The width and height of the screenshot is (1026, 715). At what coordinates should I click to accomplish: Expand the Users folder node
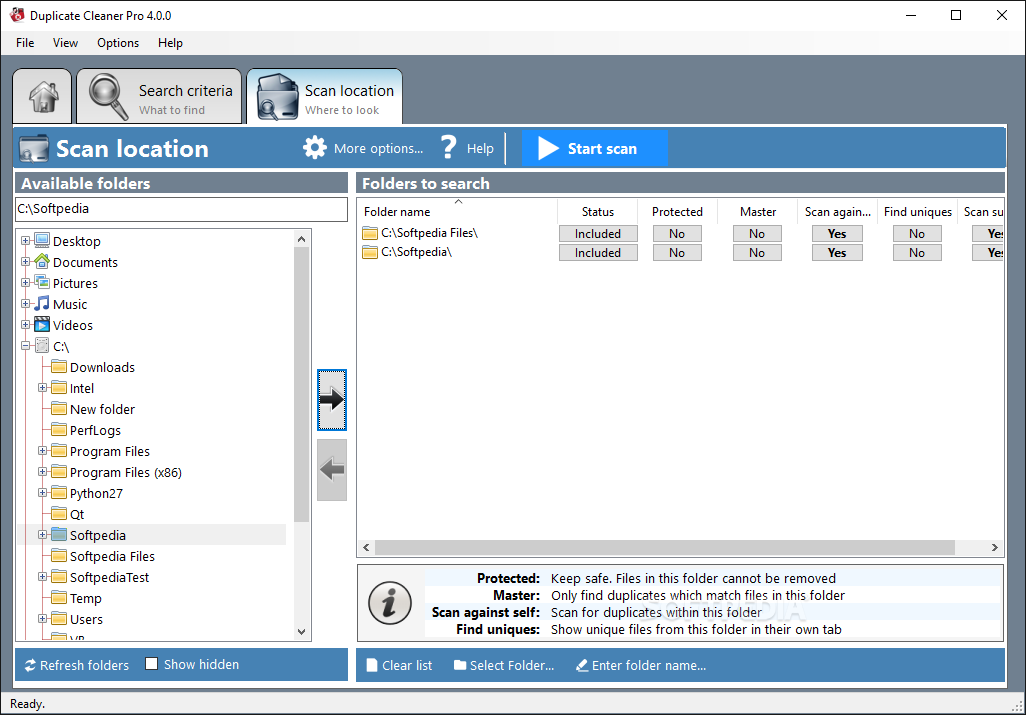[x=43, y=618]
